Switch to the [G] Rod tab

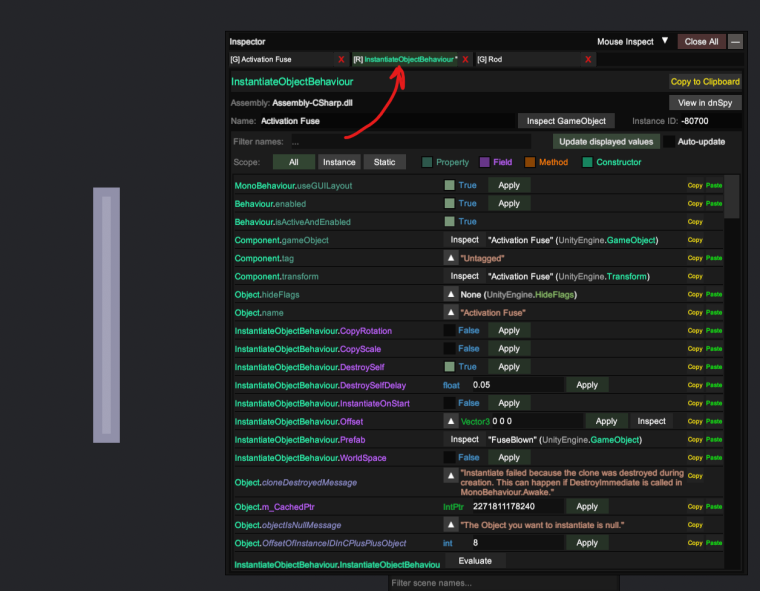[x=528, y=60]
